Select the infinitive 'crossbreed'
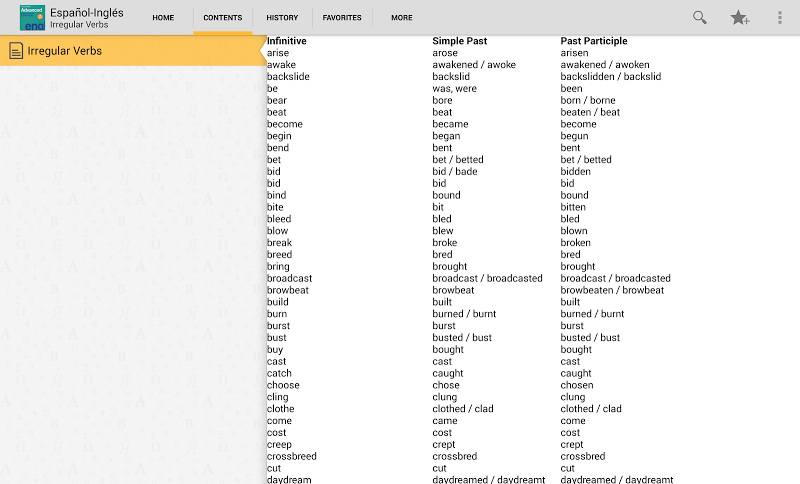This screenshot has height=484, width=800. coord(291,456)
